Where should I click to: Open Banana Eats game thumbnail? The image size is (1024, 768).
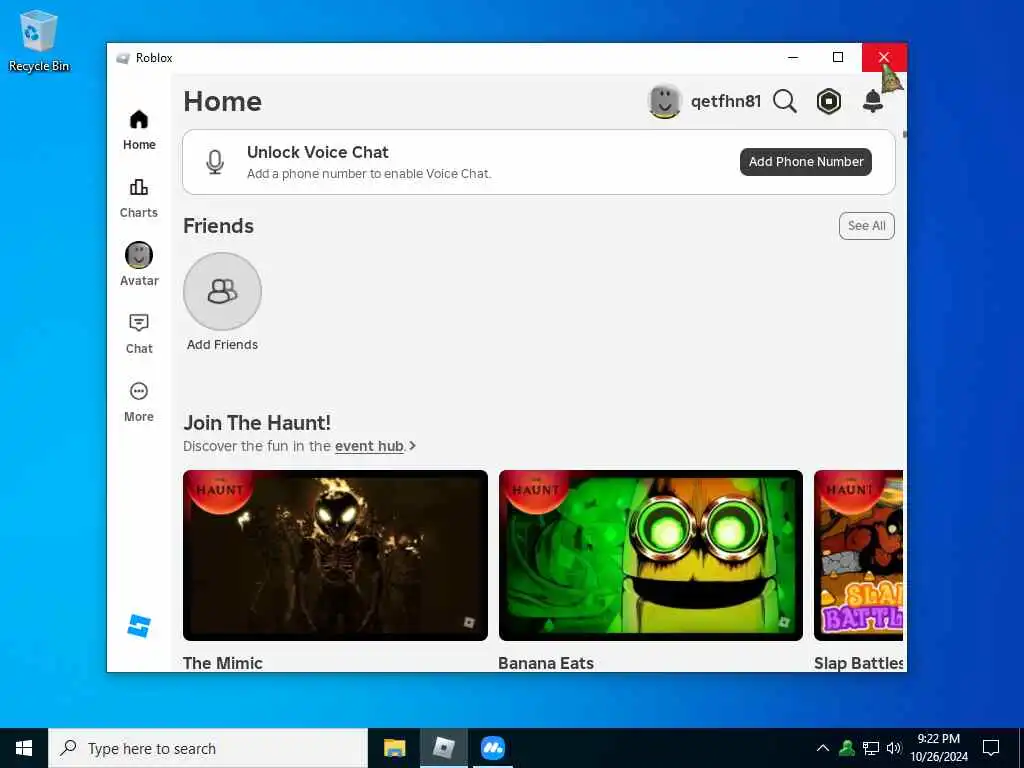[x=650, y=555]
